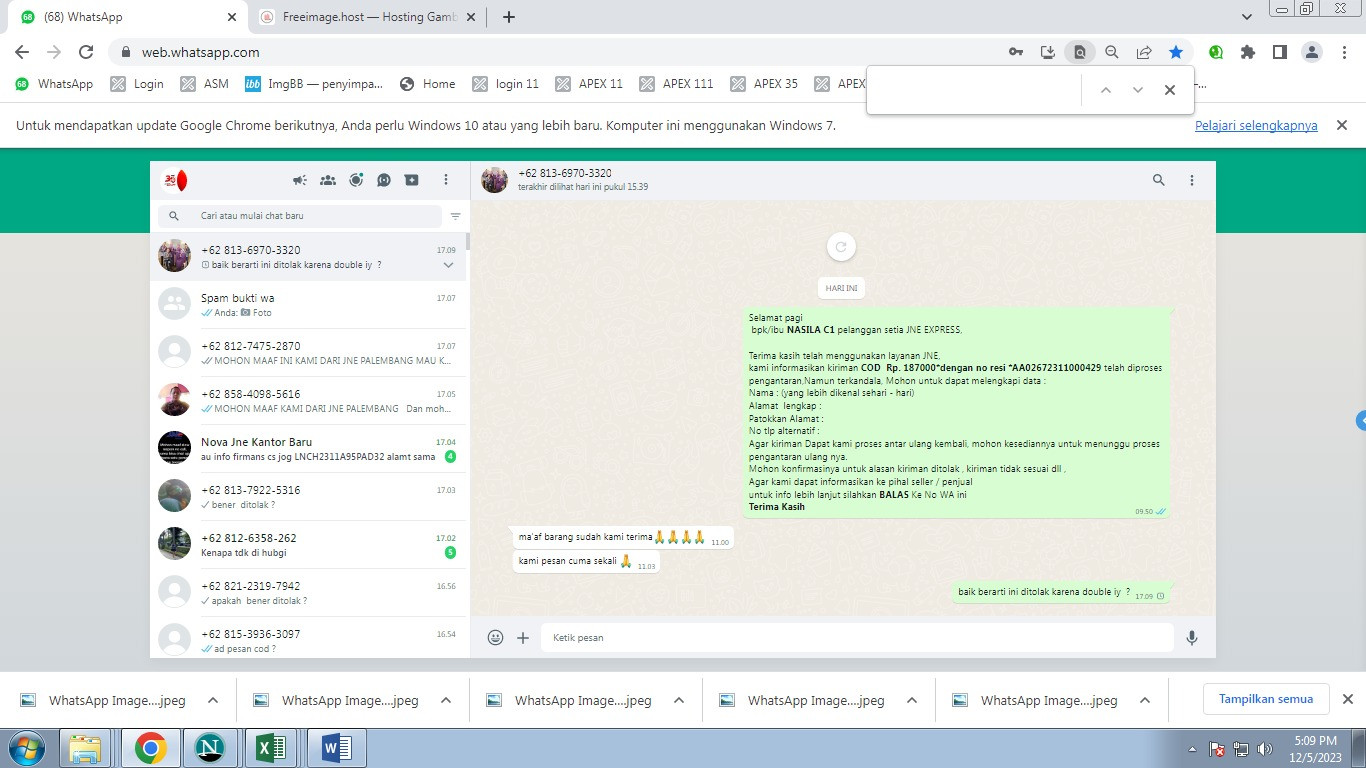The width and height of the screenshot is (1366, 768).
Task: Open the Home bookmark
Action: click(x=428, y=84)
